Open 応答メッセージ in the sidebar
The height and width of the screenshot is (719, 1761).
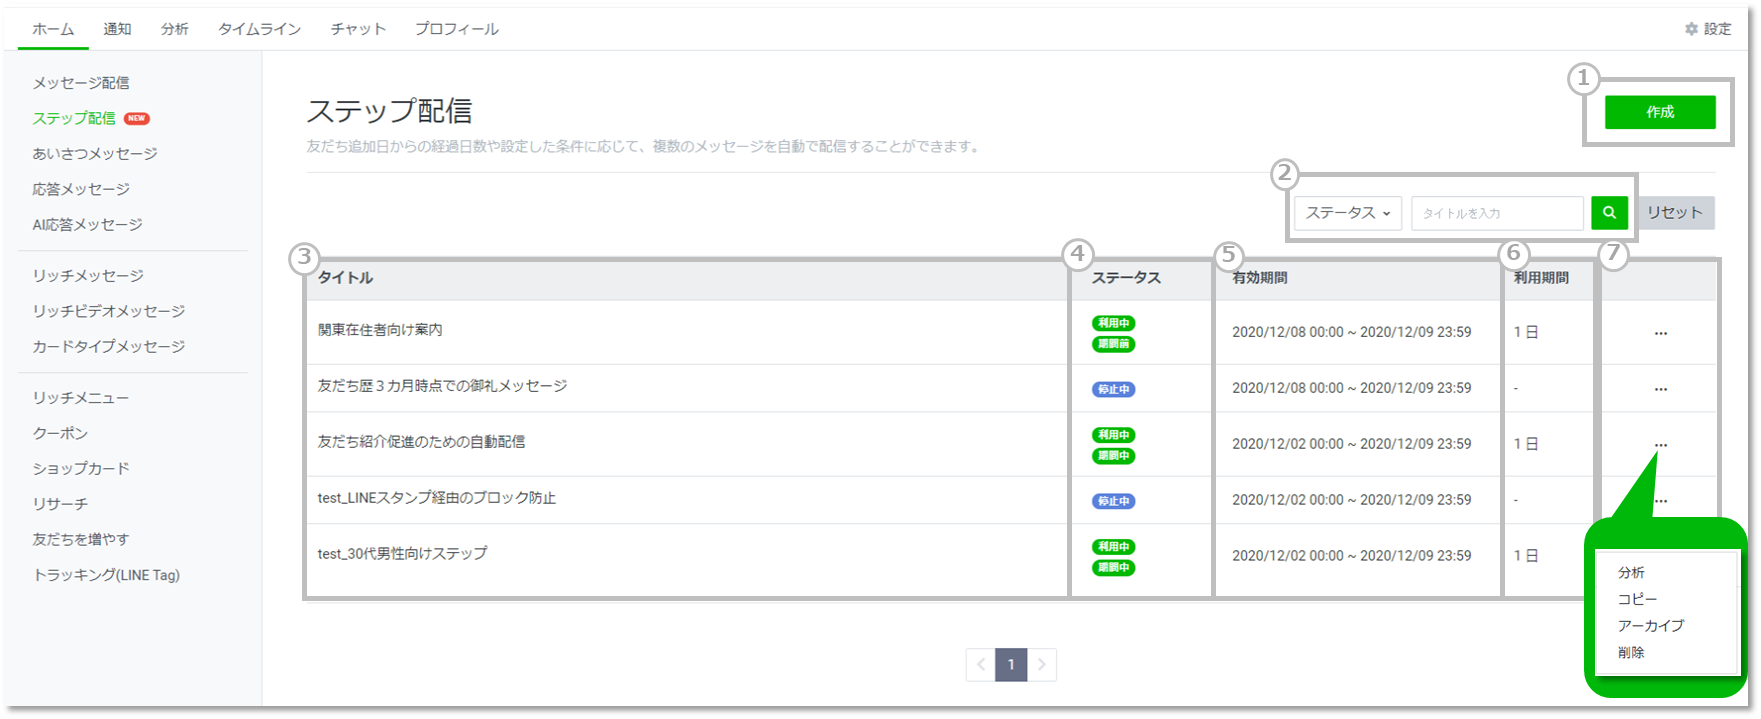(81, 189)
